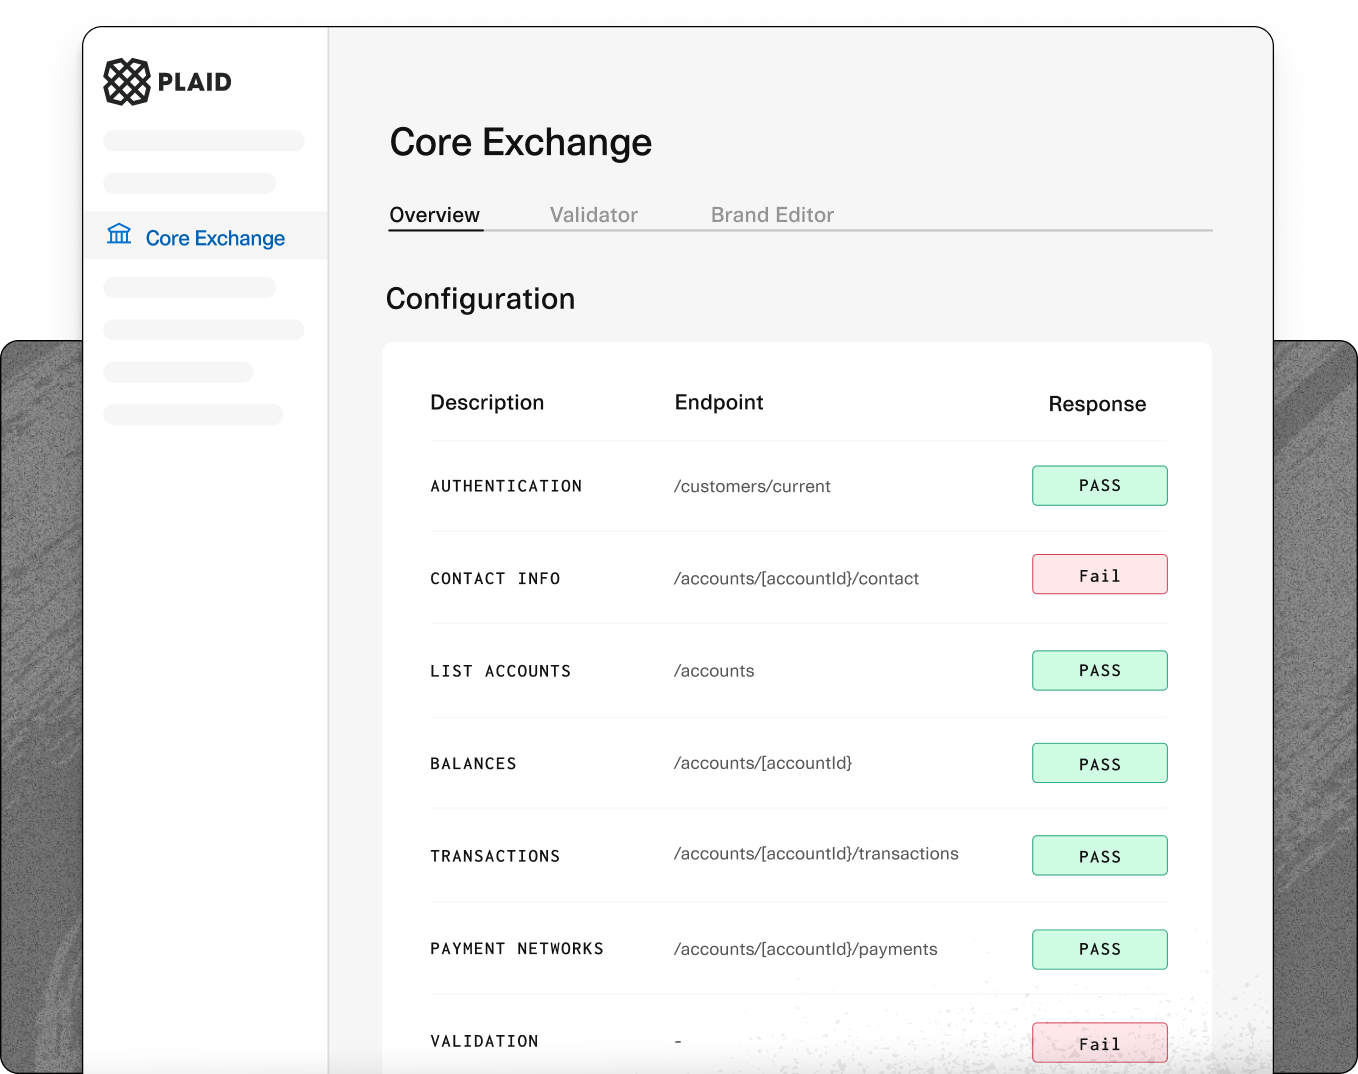The height and width of the screenshot is (1074, 1358).
Task: Click the /accounts/[accountId]/transactions endpoint
Action: point(816,854)
